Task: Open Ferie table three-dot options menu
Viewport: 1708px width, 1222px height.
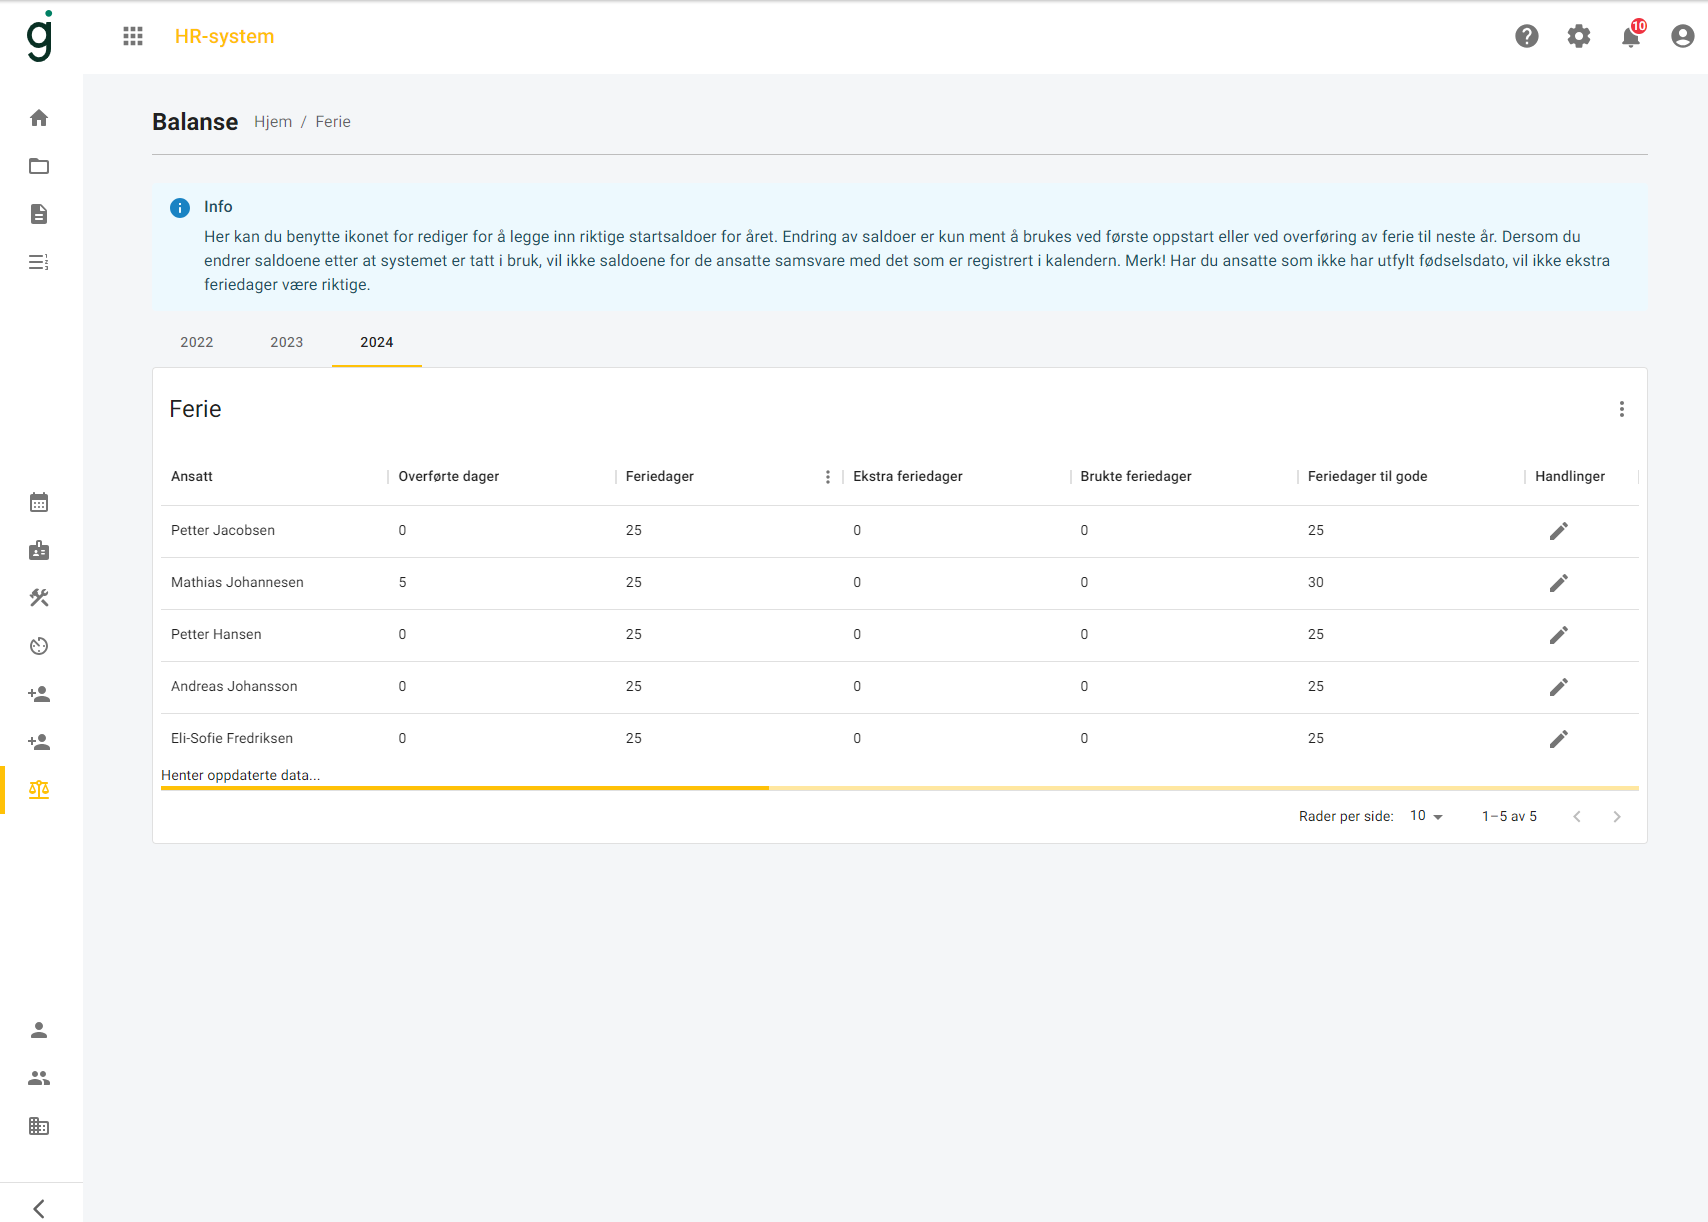Action: tap(1621, 409)
